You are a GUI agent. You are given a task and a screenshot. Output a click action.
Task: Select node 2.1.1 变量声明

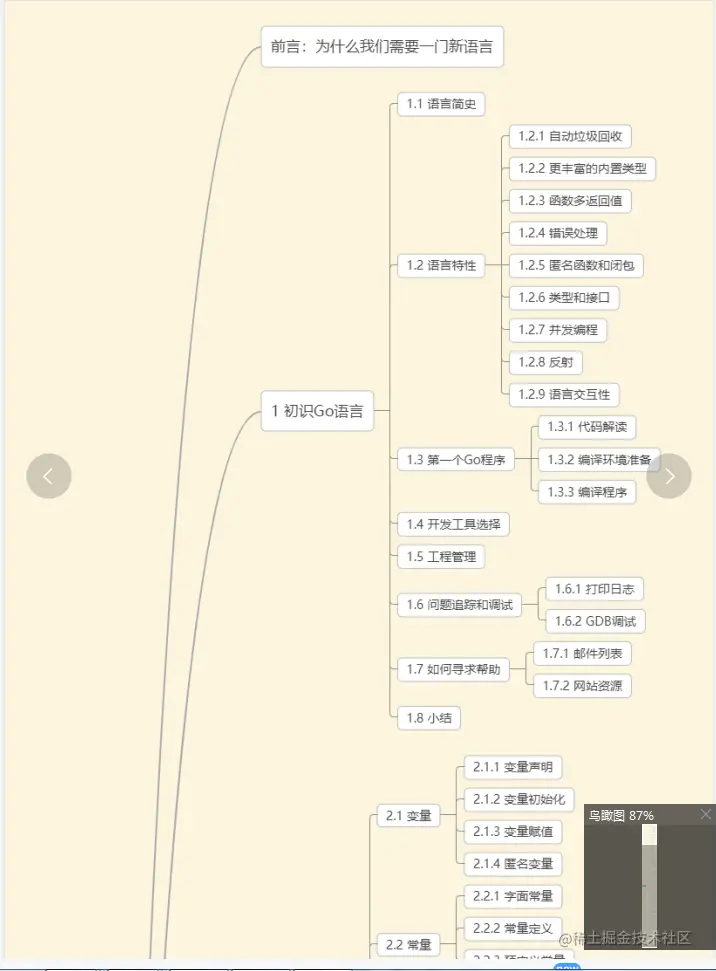point(513,767)
